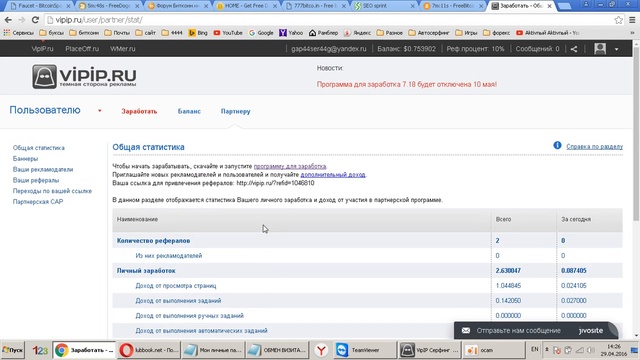Click the volume speaker icon in system tray
This screenshot has height=360, width=640.
pyautogui.click(x=590, y=350)
